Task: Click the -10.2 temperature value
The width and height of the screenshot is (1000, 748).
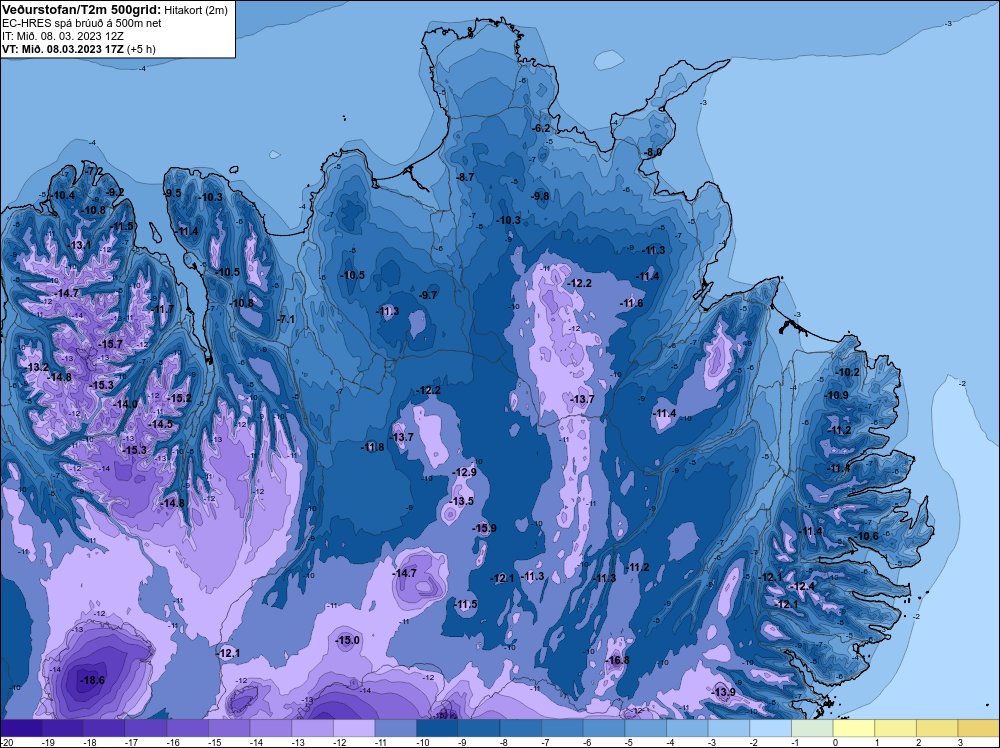Action: click(848, 372)
